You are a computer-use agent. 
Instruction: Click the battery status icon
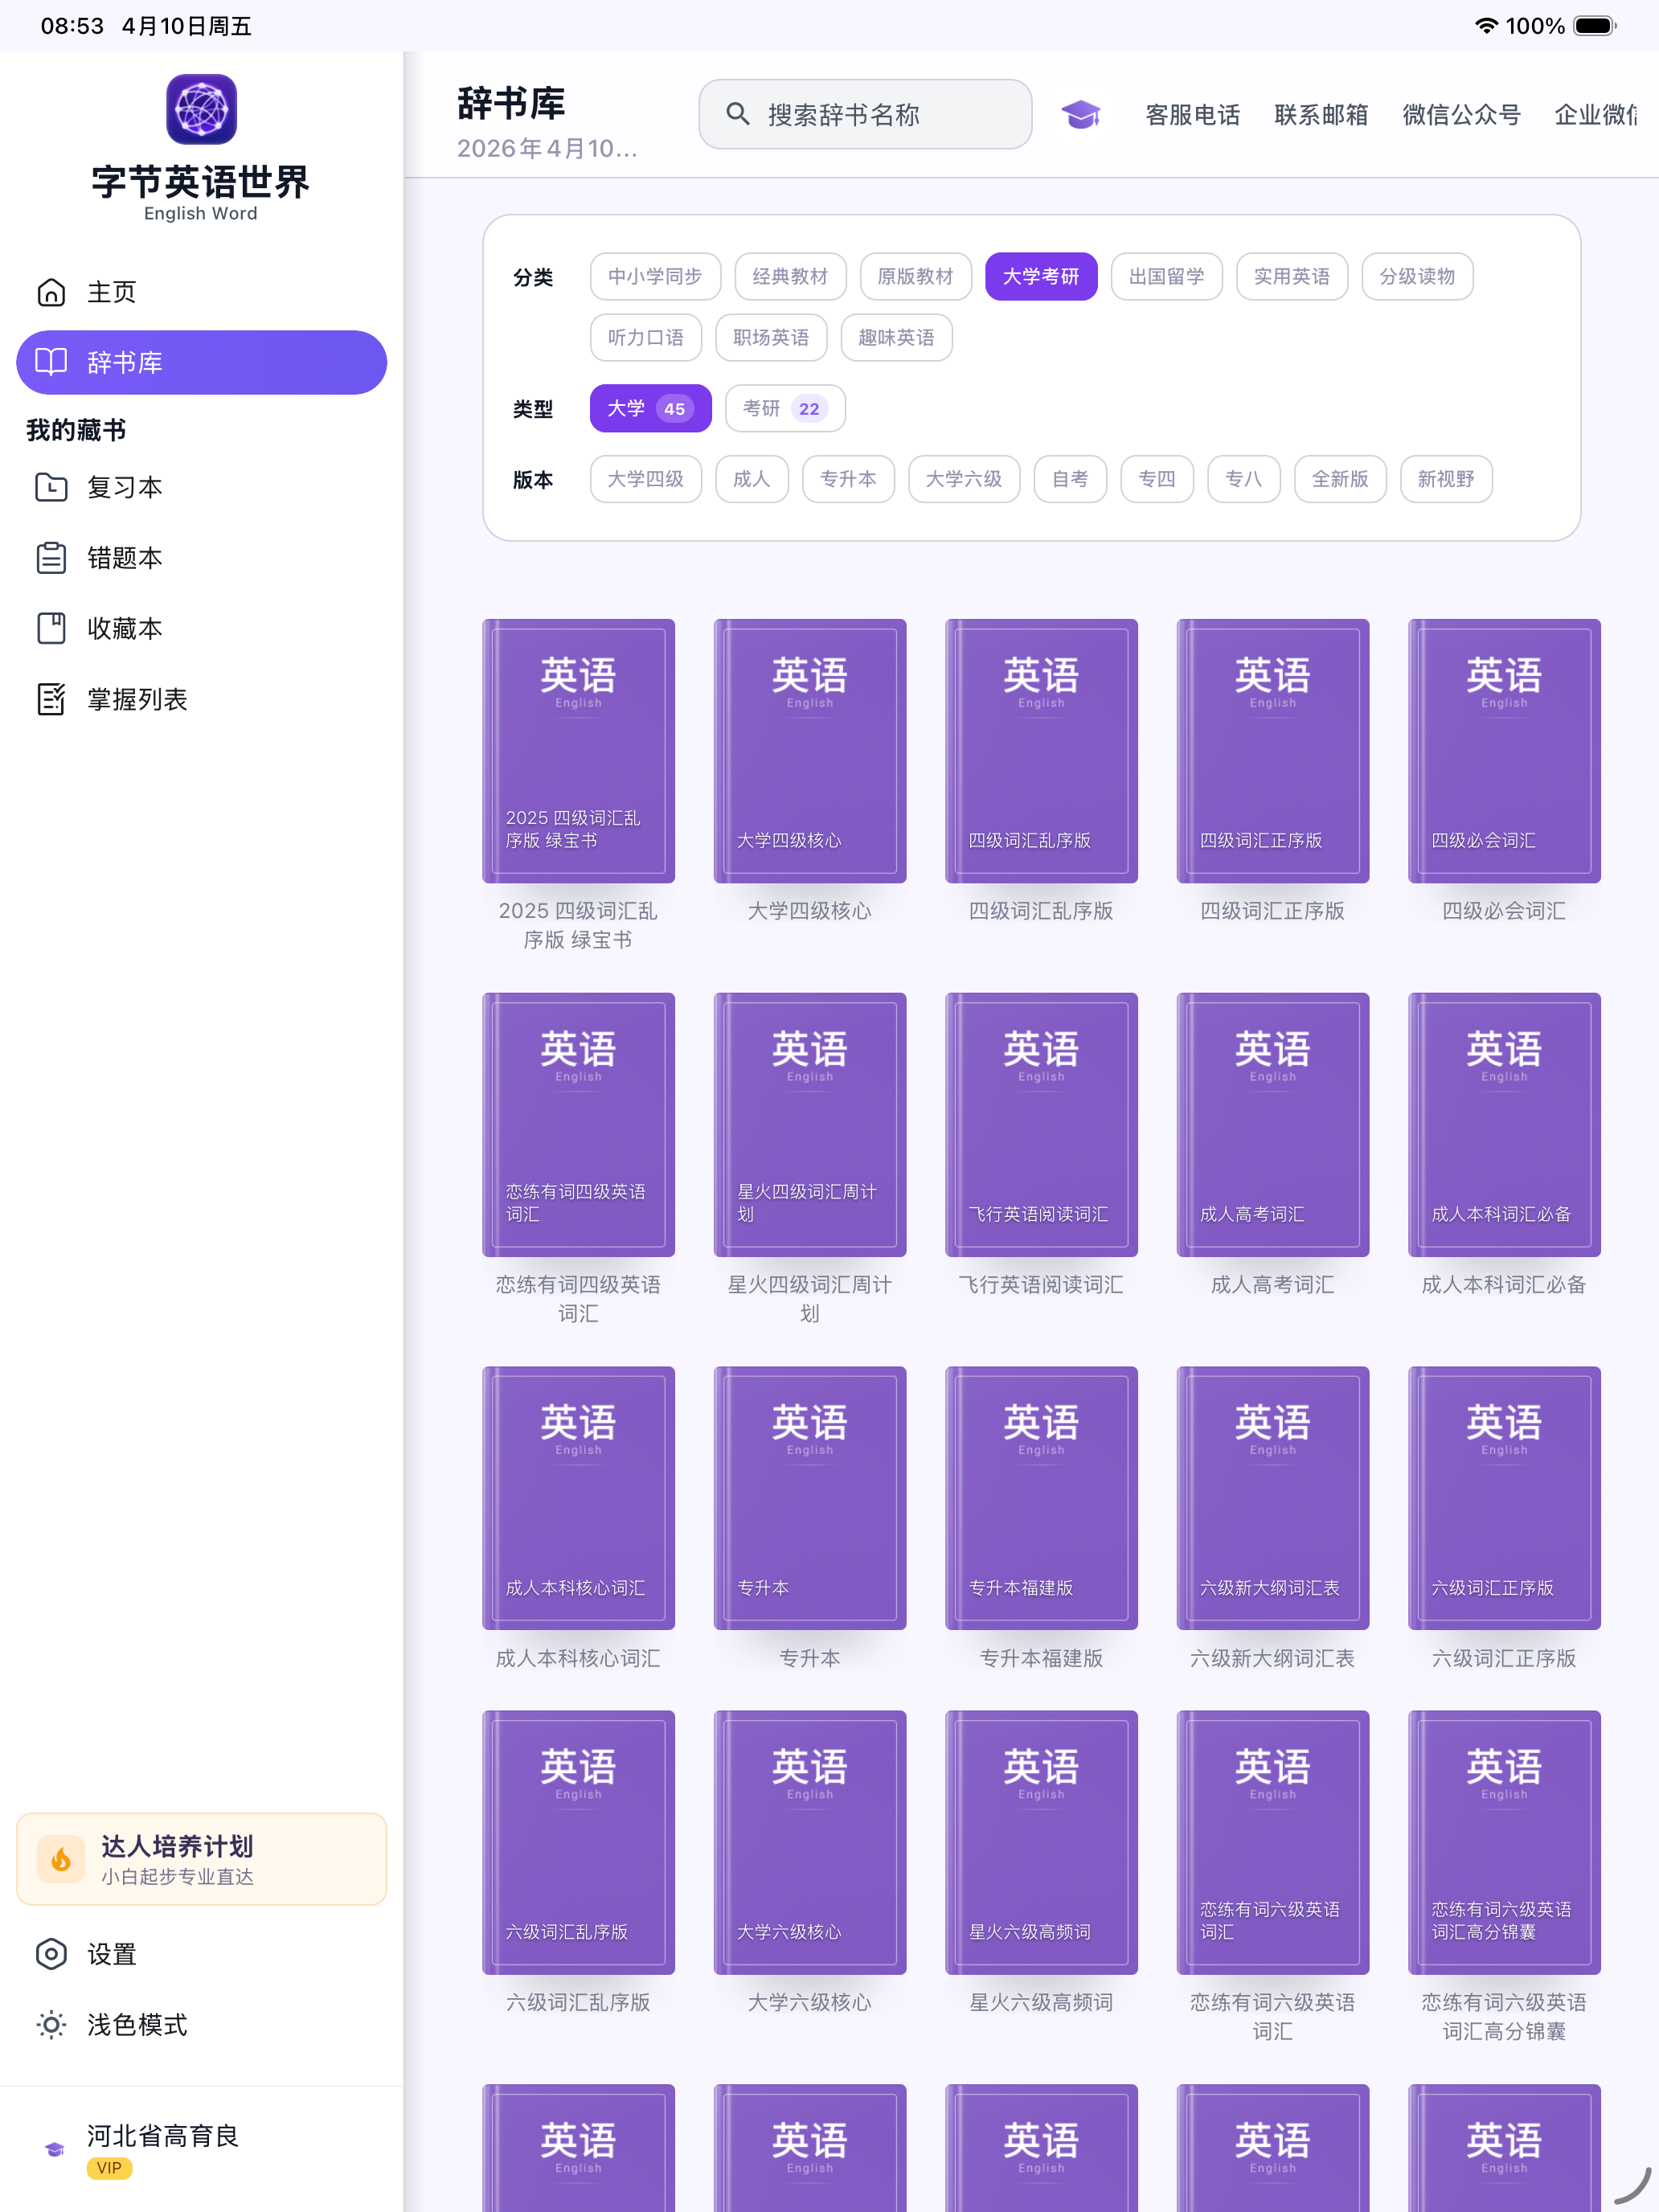point(1595,26)
